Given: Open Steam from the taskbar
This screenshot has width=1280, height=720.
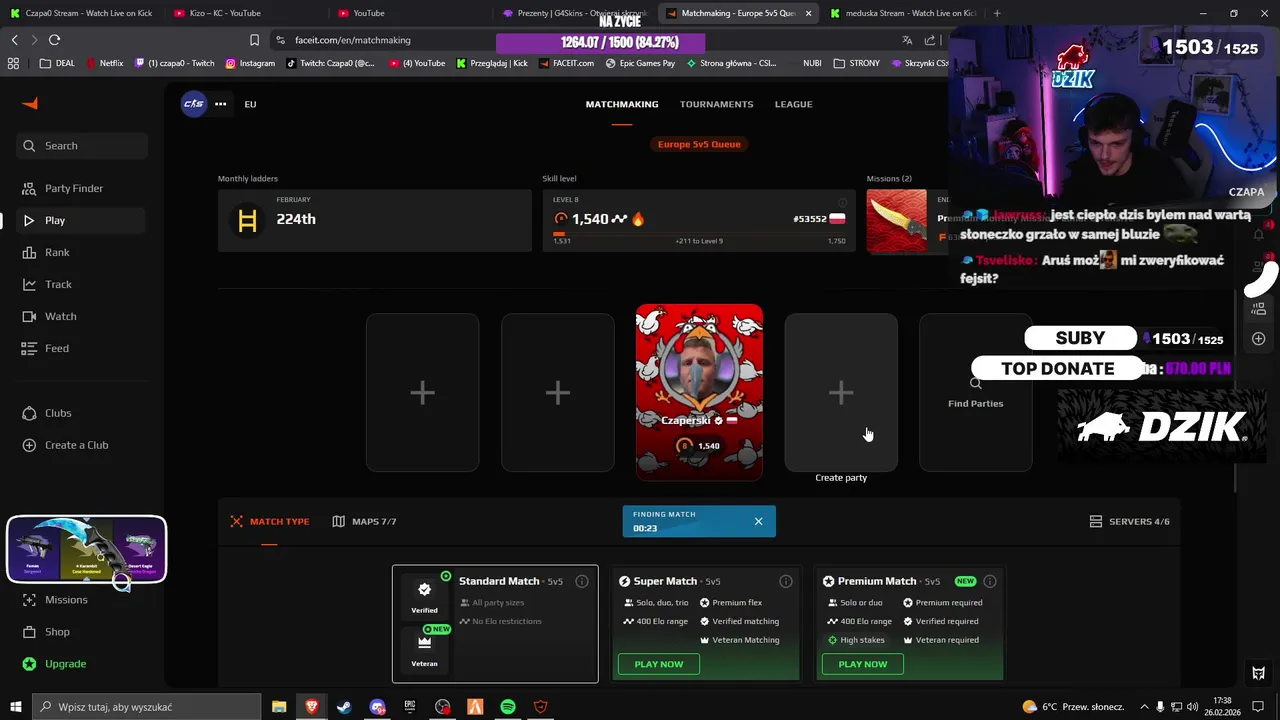Looking at the screenshot, I should pyautogui.click(x=344, y=707).
